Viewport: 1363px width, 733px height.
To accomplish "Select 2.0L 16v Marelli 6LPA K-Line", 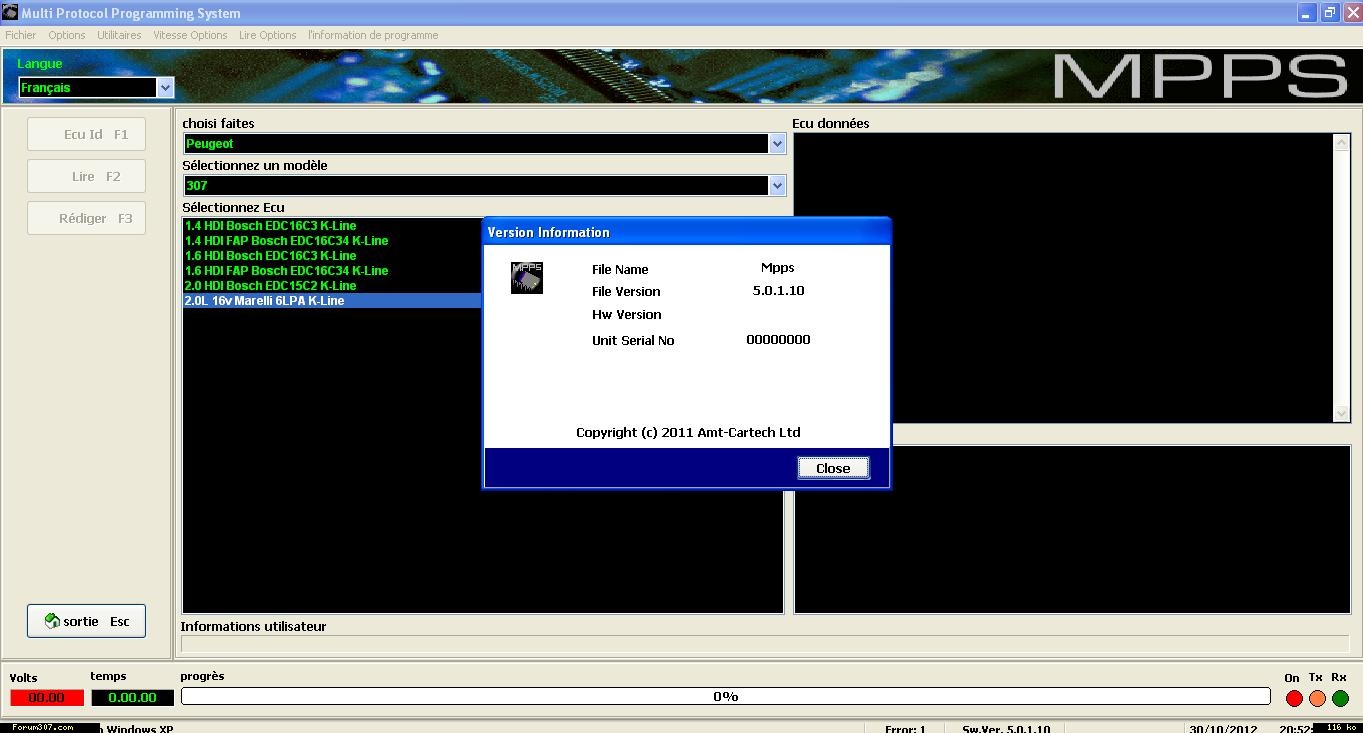I will 332,301.
